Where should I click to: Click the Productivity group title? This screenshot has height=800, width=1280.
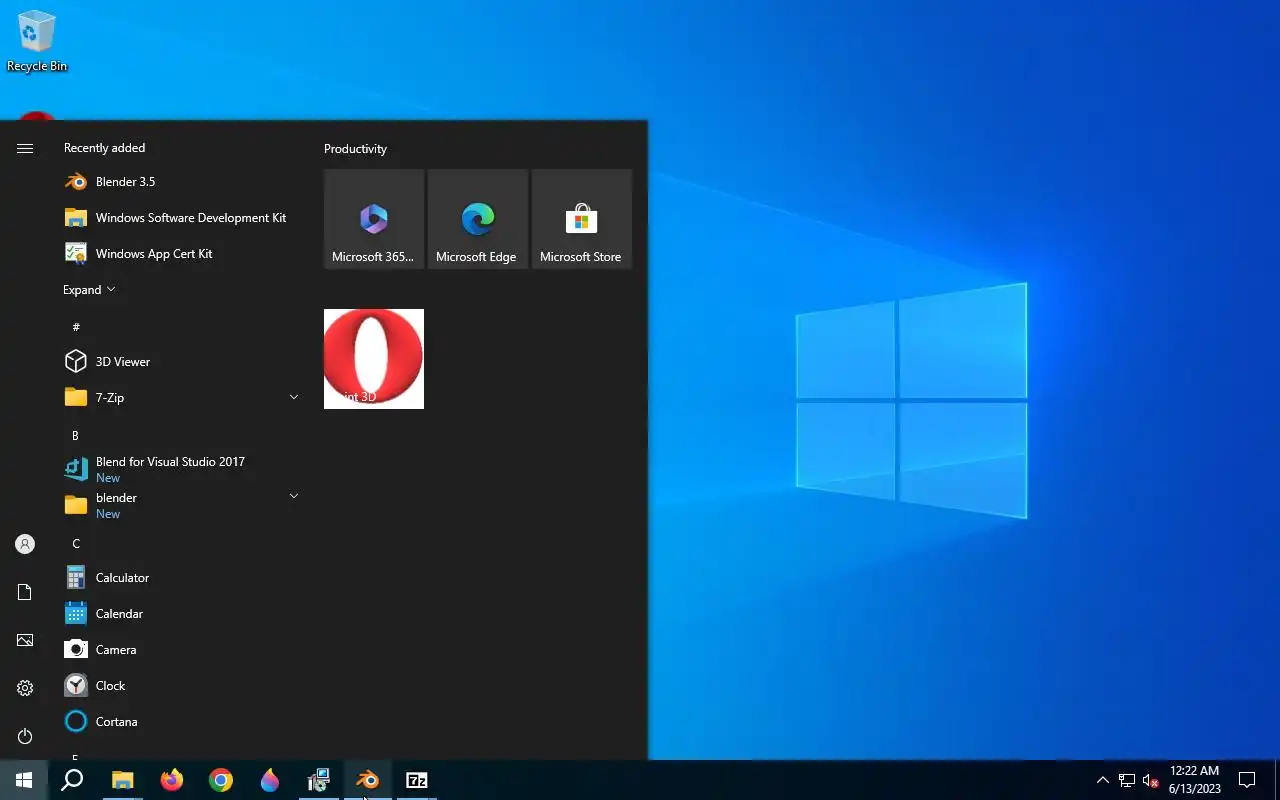pyautogui.click(x=355, y=149)
